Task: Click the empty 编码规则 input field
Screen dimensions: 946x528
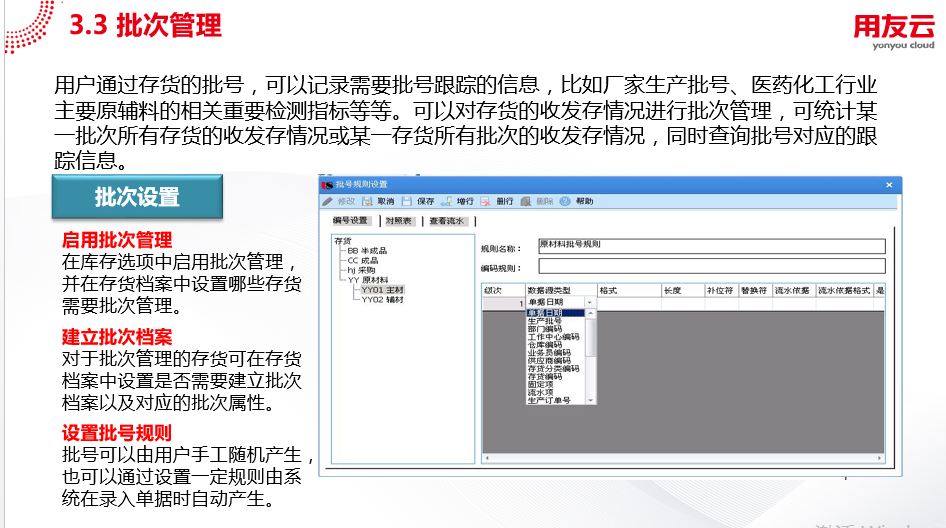Action: (711, 266)
